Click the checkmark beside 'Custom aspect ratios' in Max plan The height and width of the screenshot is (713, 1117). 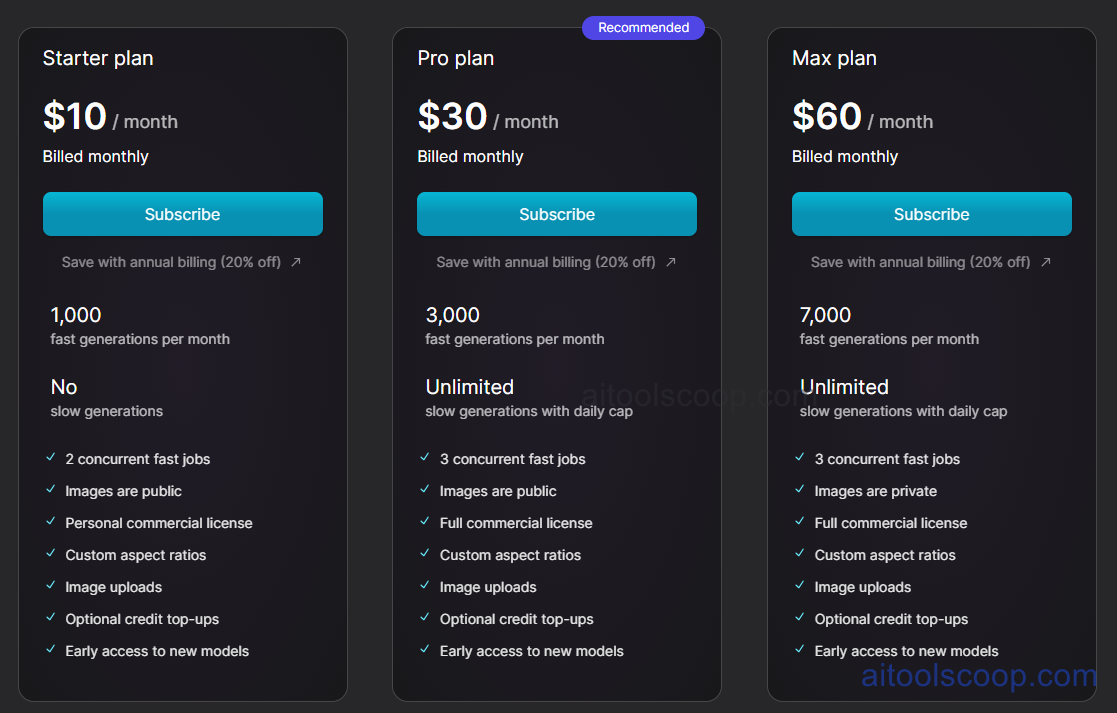pos(800,554)
